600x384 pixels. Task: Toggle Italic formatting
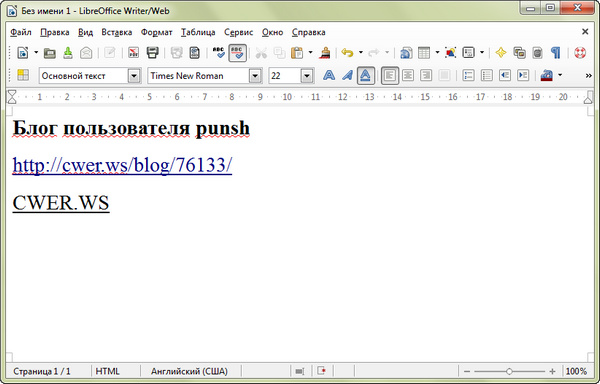pos(347,75)
